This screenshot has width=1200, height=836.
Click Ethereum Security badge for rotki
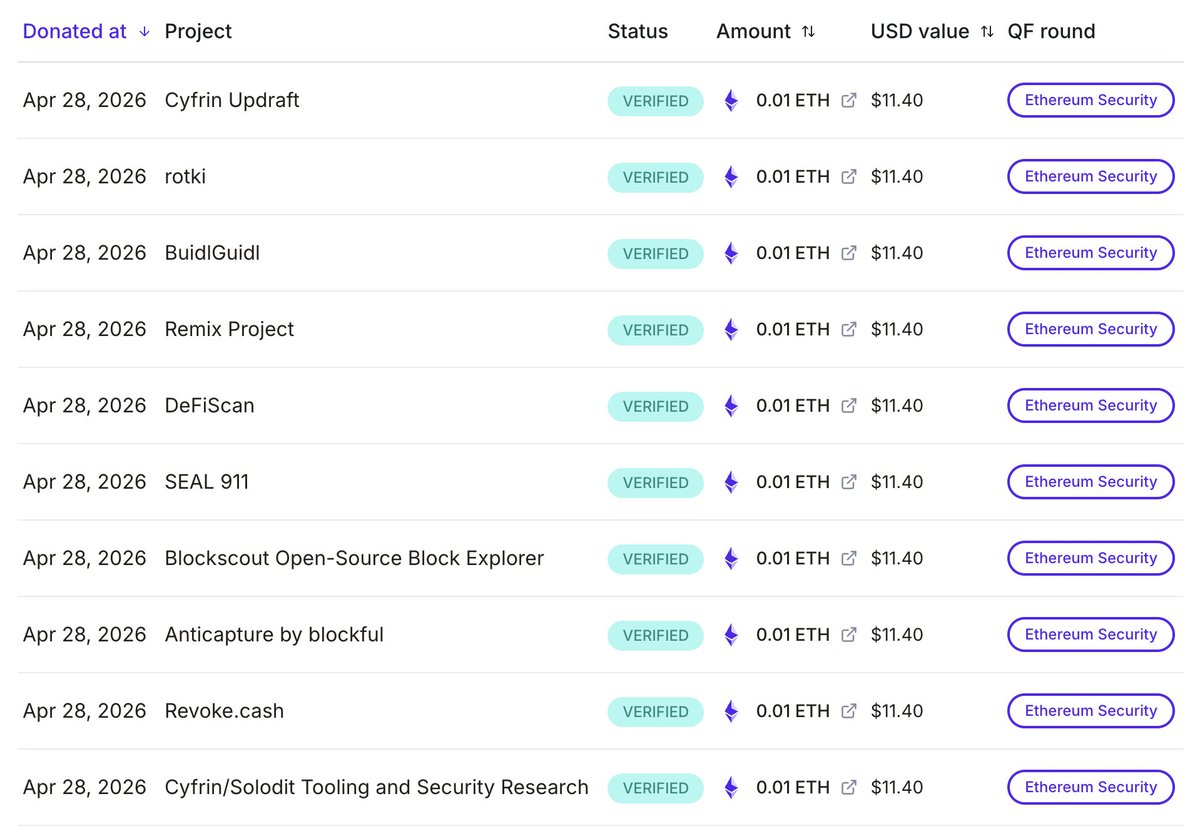tap(1091, 177)
